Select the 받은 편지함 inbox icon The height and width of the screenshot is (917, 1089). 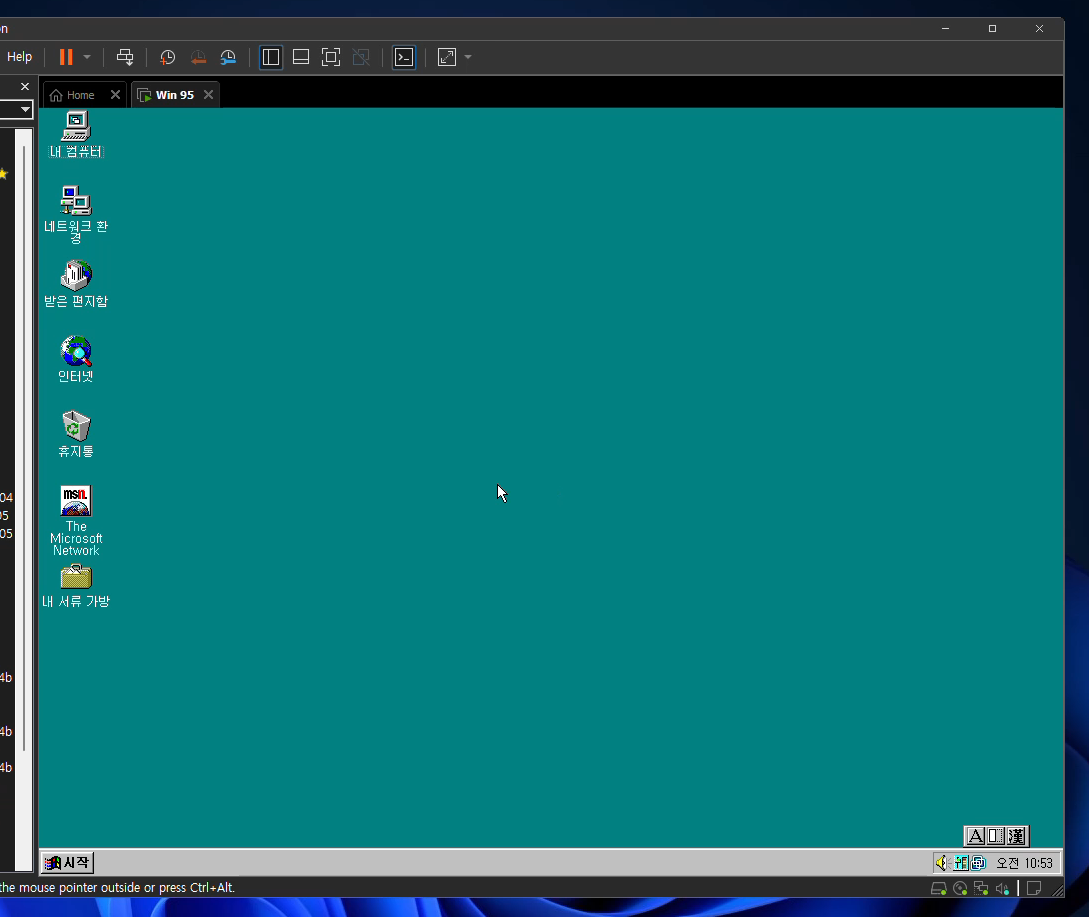point(76,284)
